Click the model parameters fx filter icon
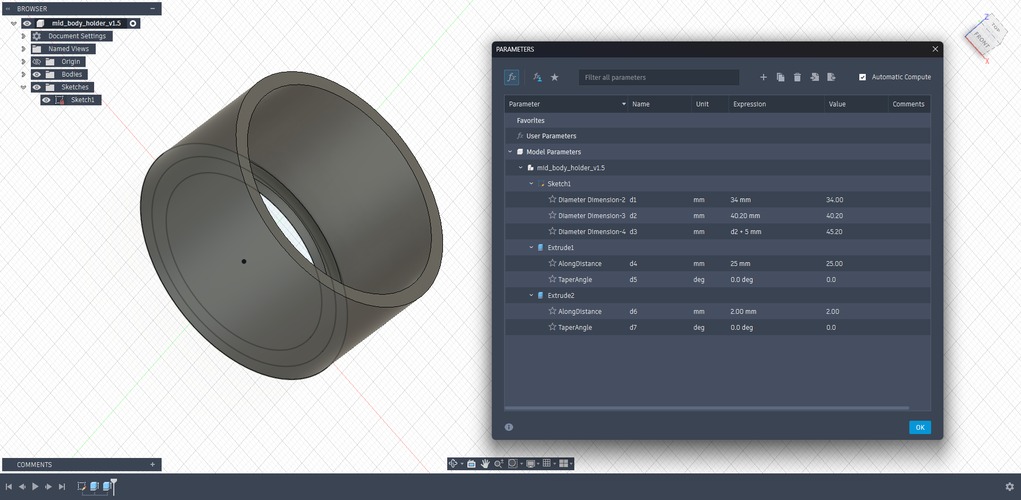This screenshot has width=1021, height=500. click(512, 77)
